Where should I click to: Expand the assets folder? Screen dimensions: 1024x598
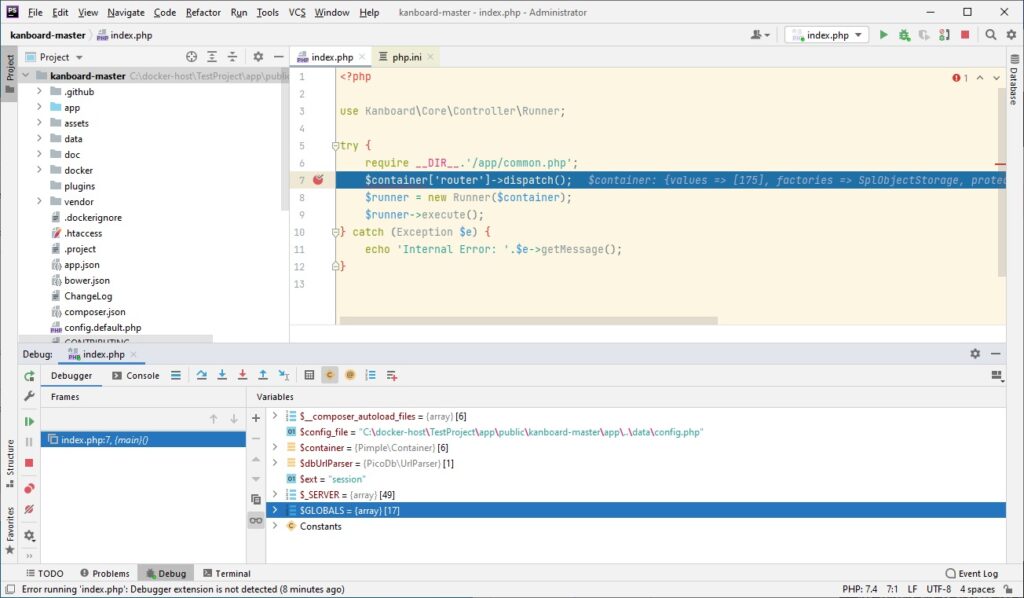coord(39,123)
